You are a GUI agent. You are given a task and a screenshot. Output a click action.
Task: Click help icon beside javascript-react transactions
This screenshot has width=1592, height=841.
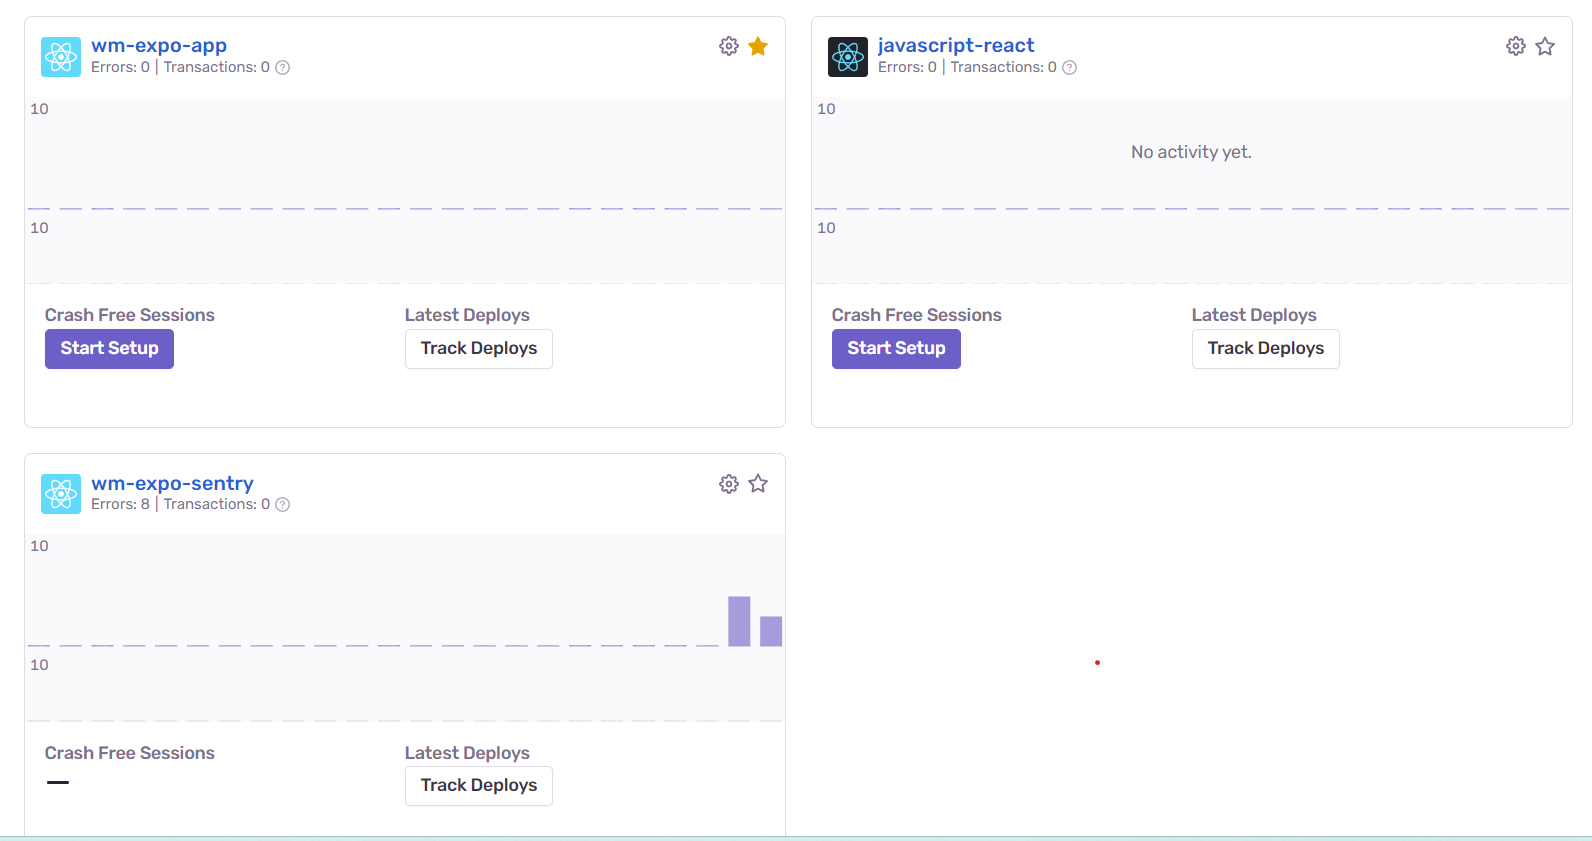[1070, 68]
